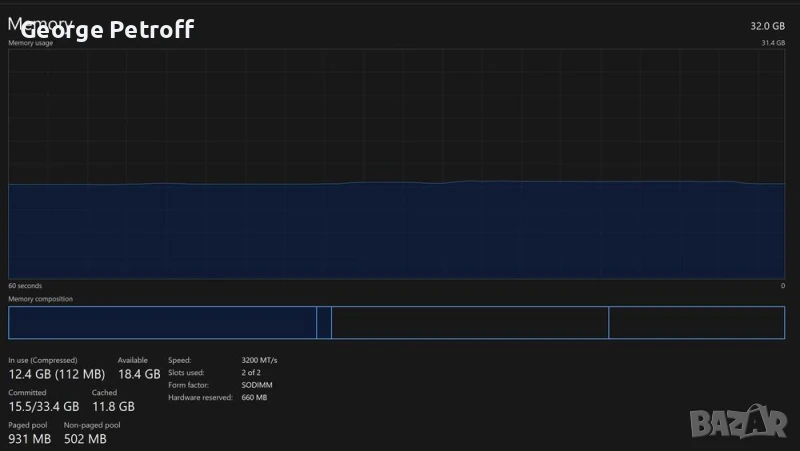Click the 32.0 GB total memory label
This screenshot has height=451, width=800.
(x=767, y=25)
